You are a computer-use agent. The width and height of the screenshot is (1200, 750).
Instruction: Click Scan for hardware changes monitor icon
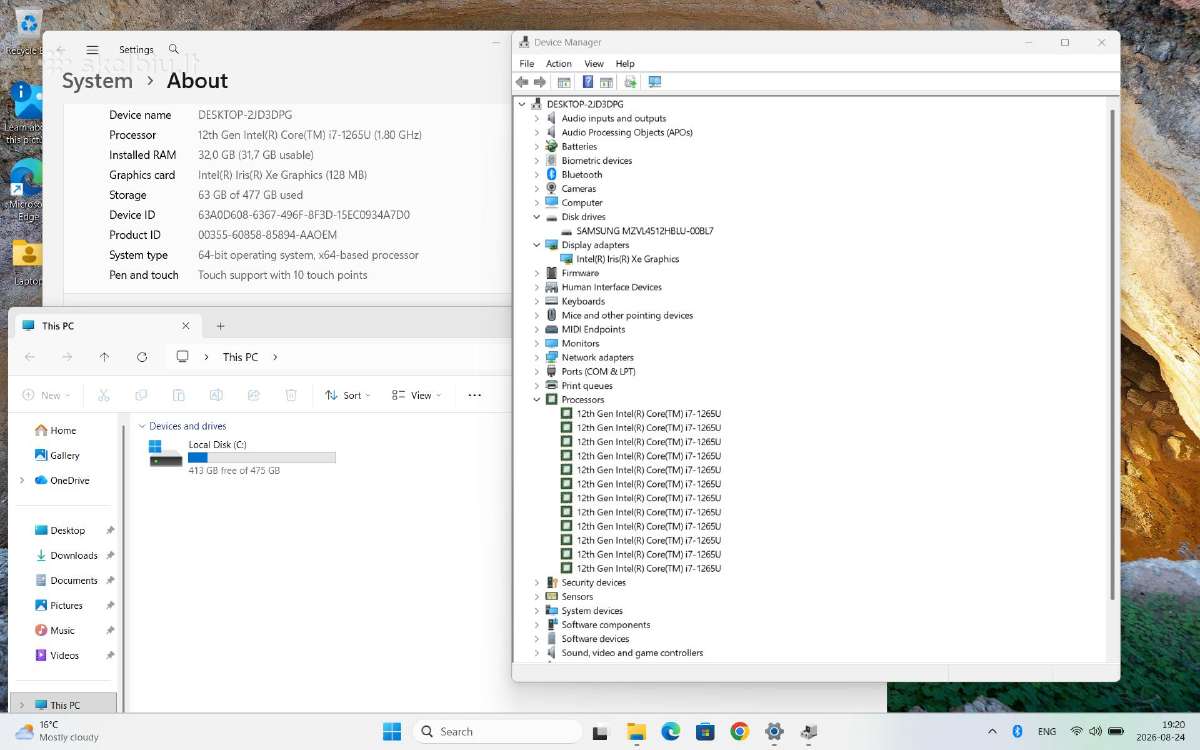pos(655,82)
